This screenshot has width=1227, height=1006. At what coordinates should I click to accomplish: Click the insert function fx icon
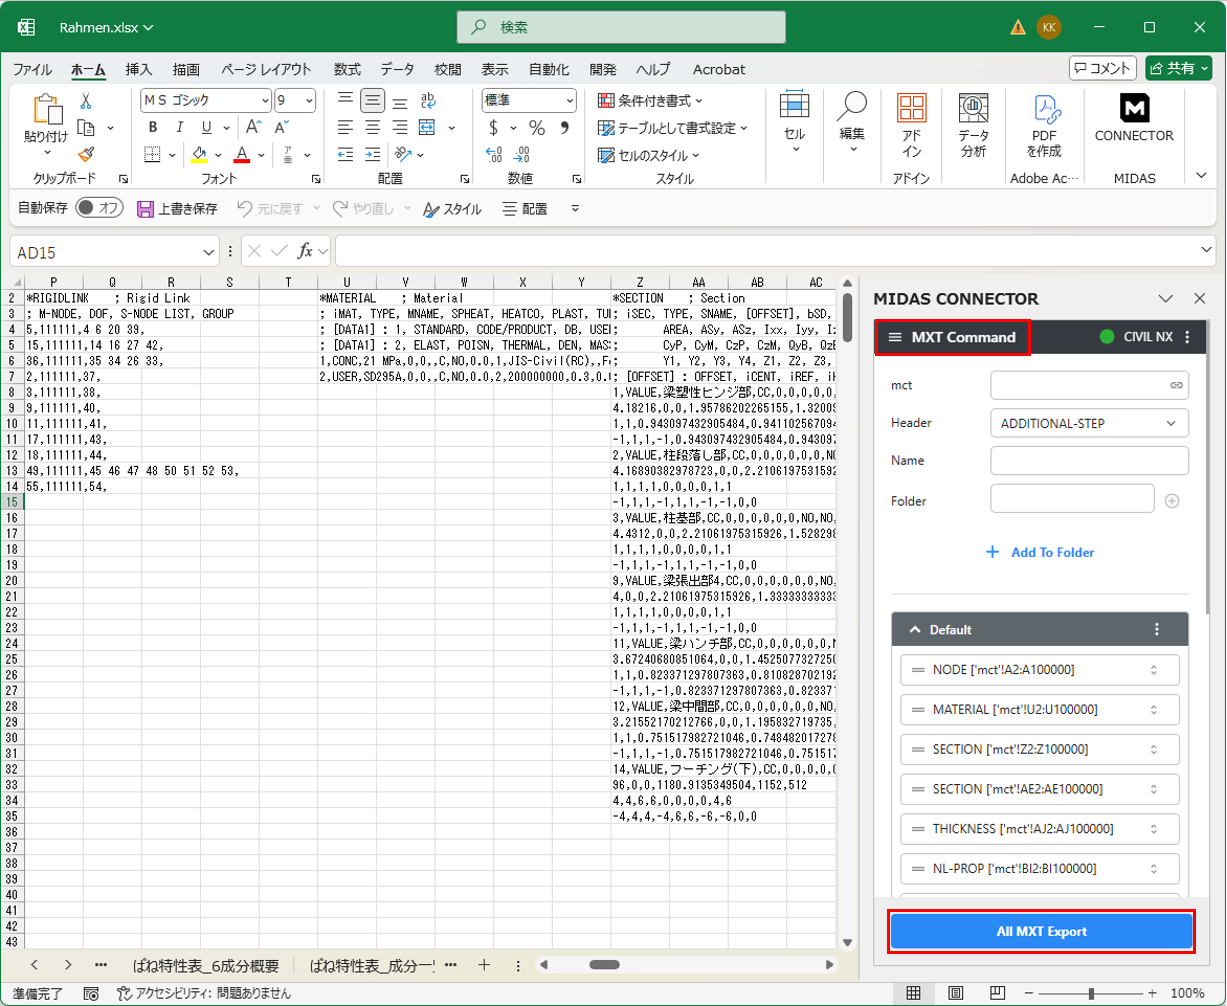[x=306, y=250]
